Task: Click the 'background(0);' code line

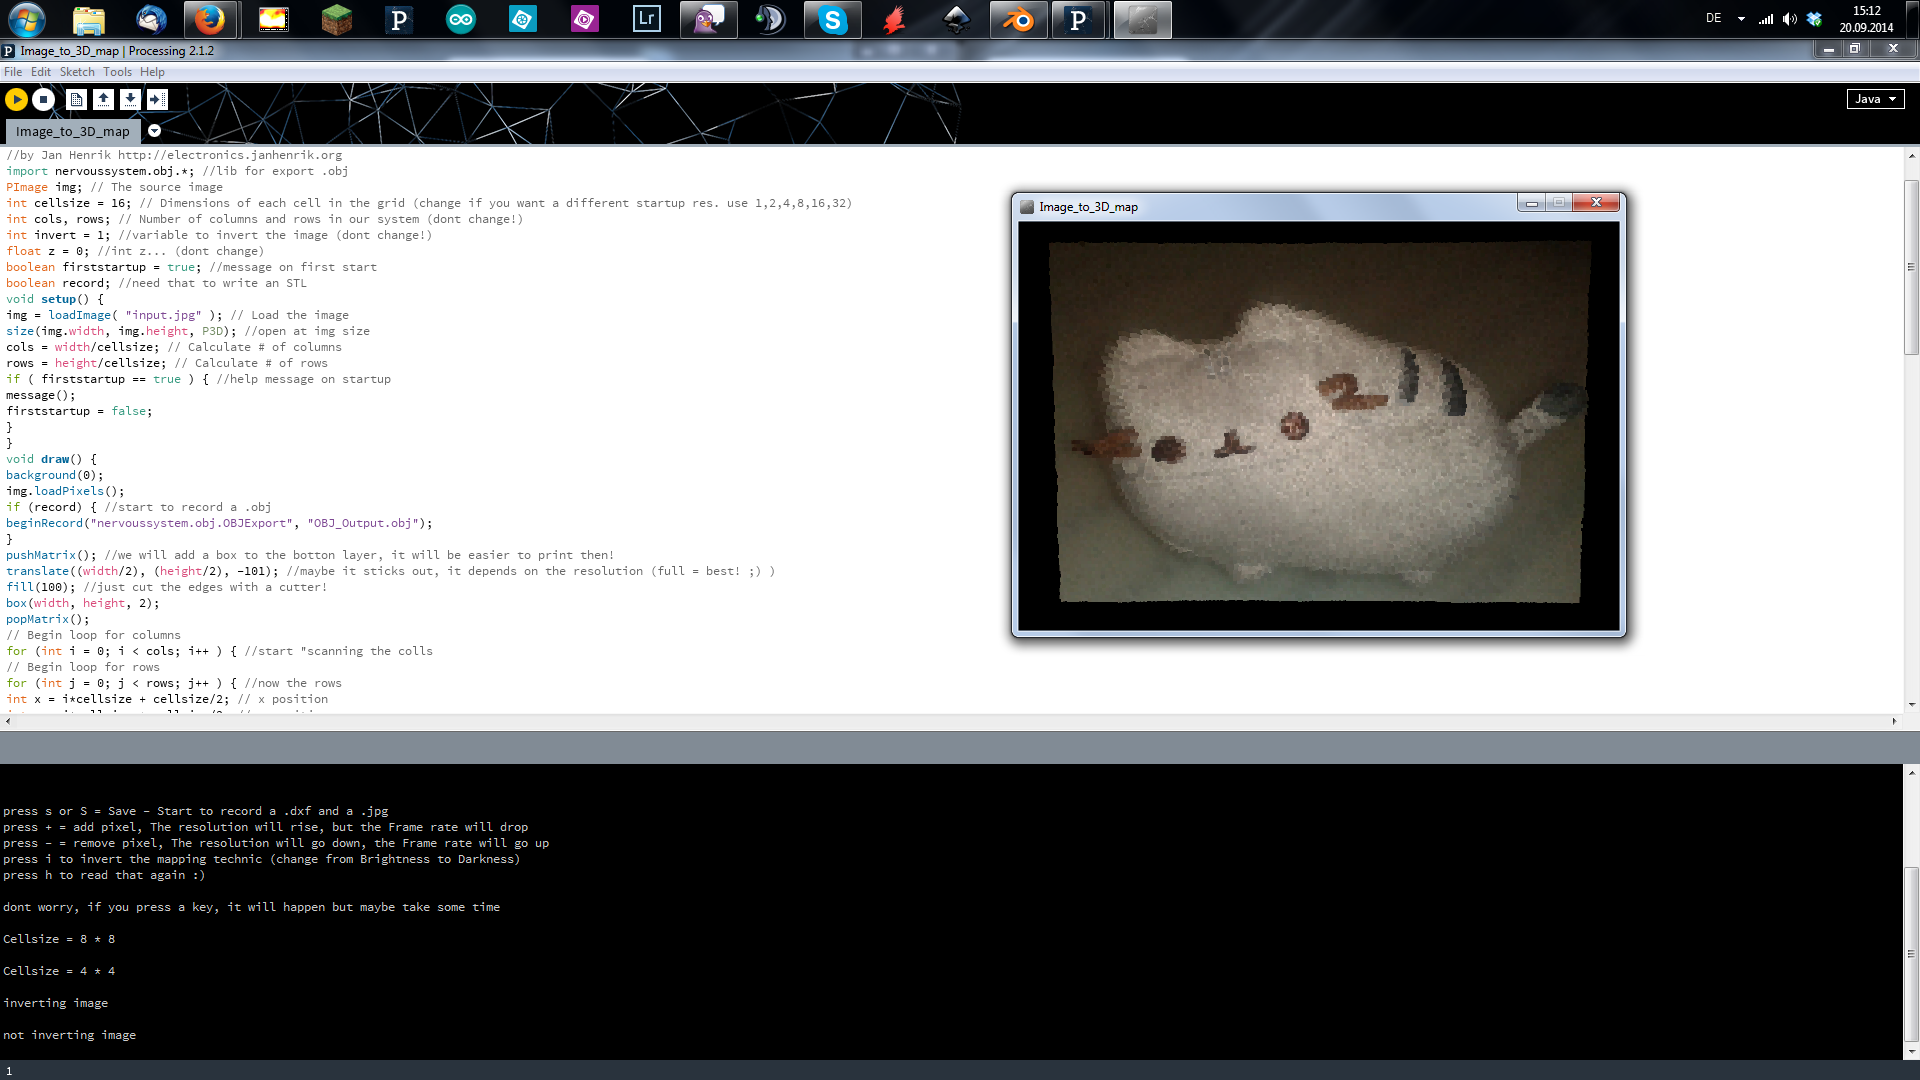Action: (55, 475)
